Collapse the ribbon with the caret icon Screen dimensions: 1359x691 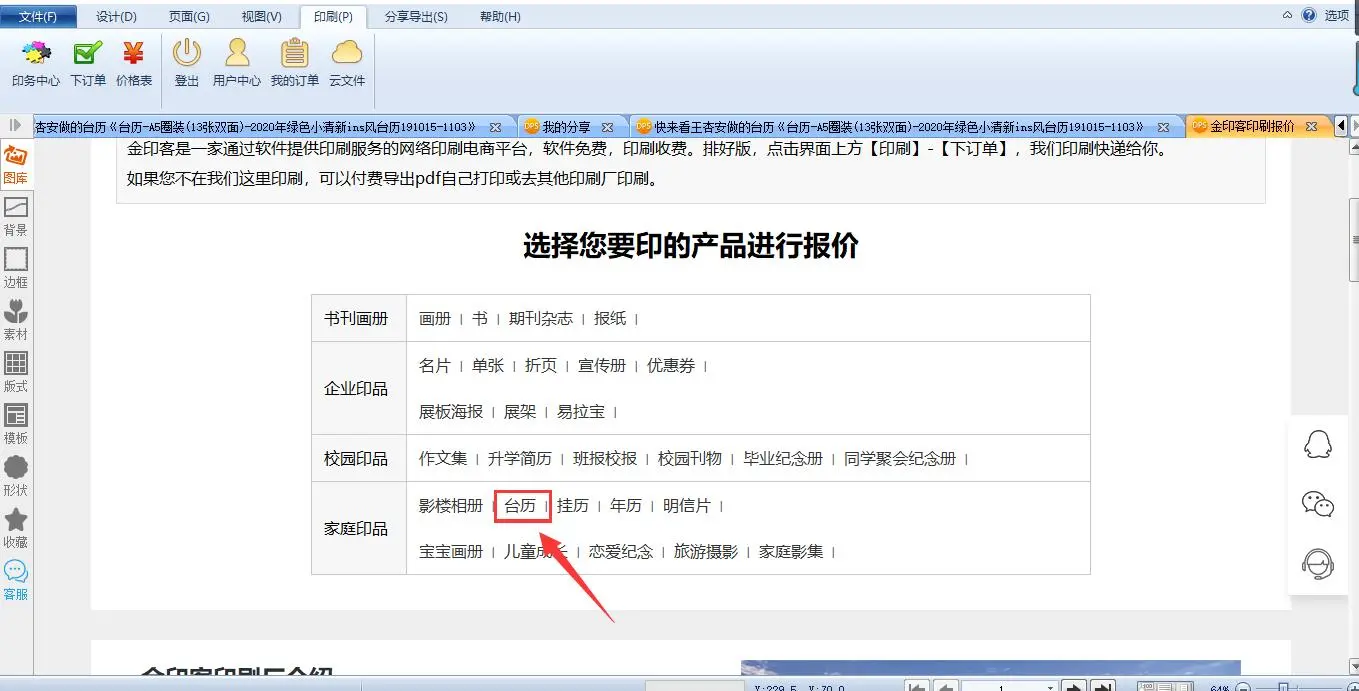coord(1288,15)
